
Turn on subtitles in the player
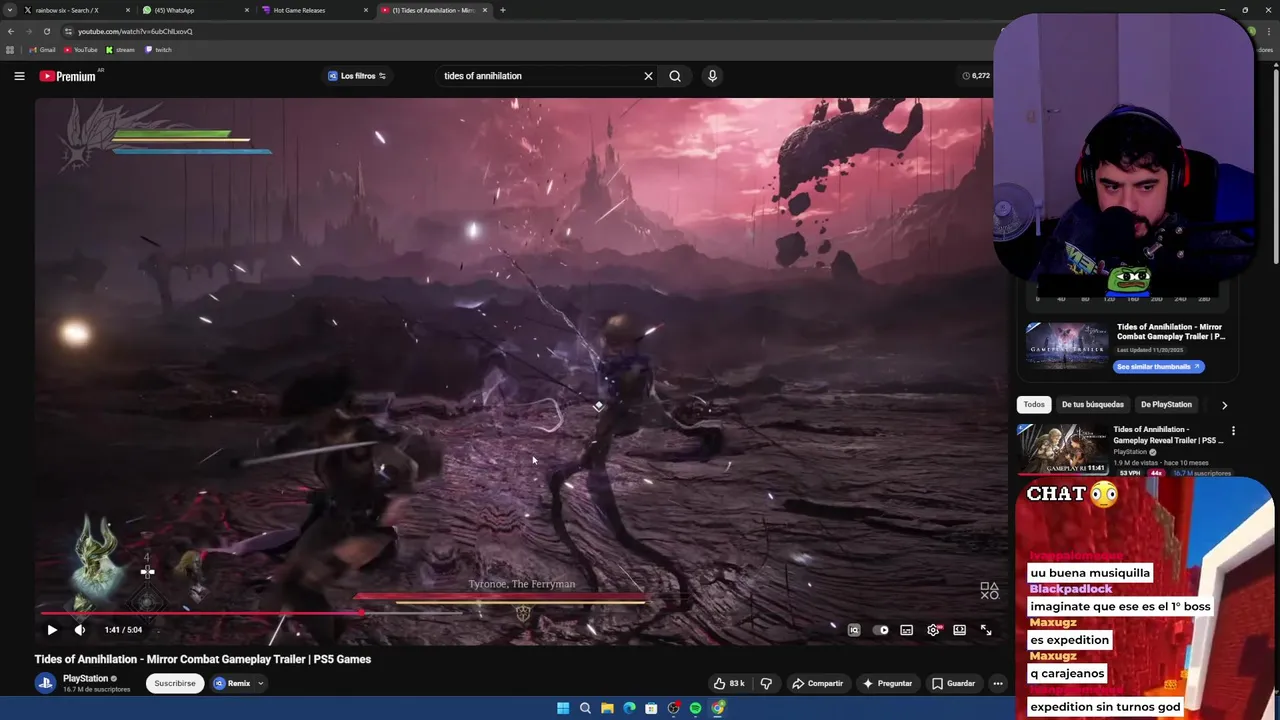click(906, 630)
